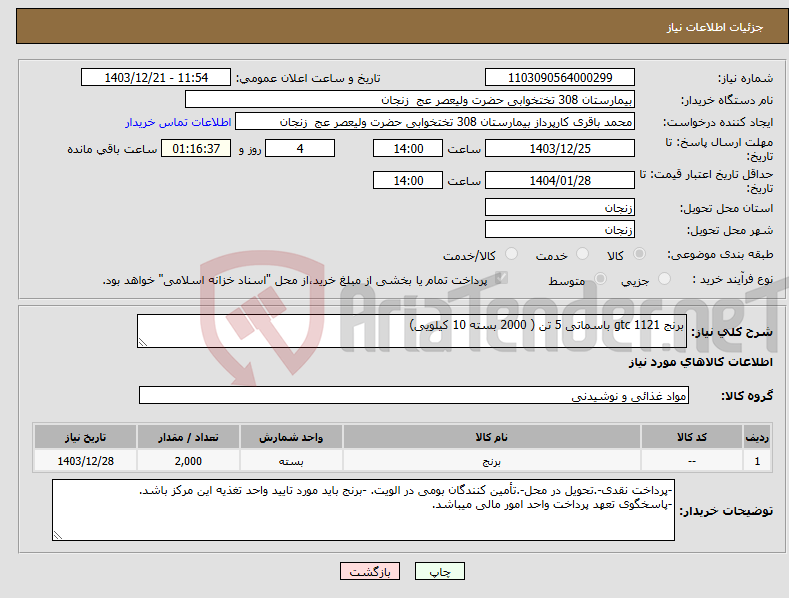Click the 1403/12/28 need date cell
789x598 pixels.
tap(86, 461)
